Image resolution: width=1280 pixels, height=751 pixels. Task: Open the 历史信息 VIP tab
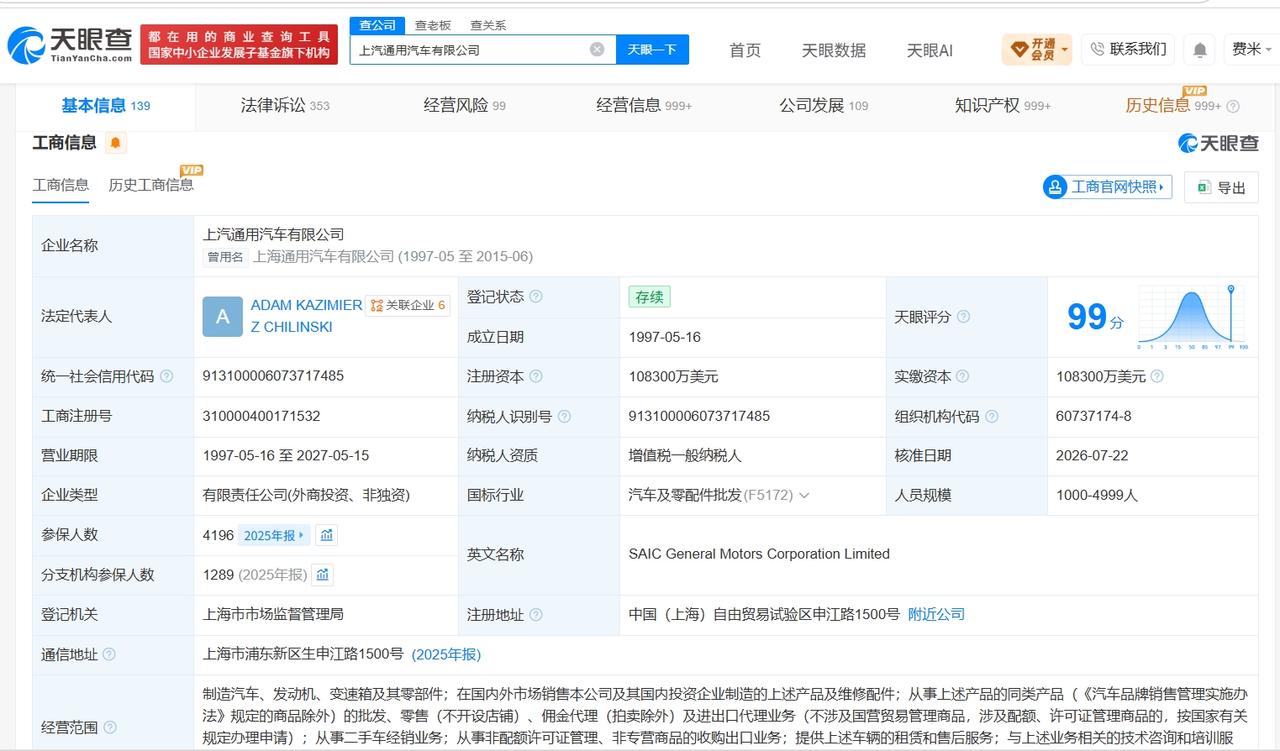click(1173, 105)
